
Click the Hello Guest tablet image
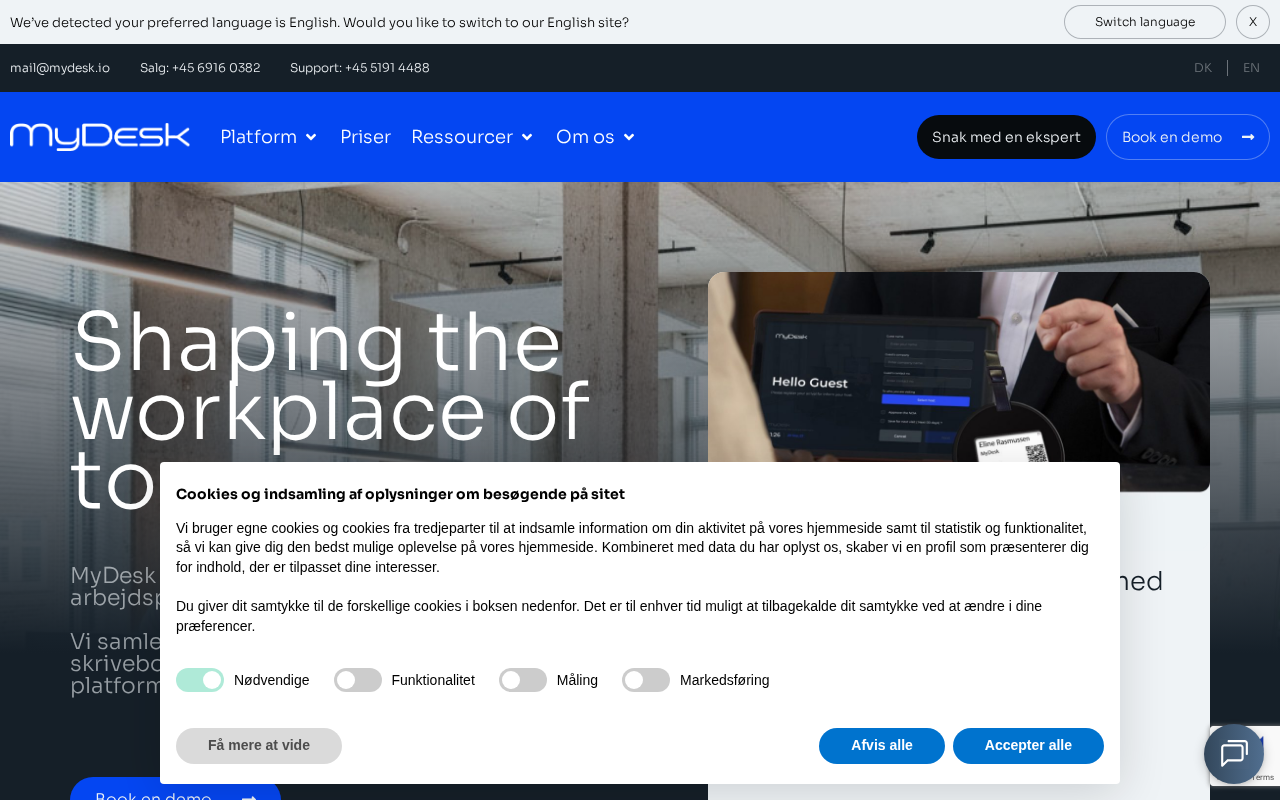[x=959, y=381]
